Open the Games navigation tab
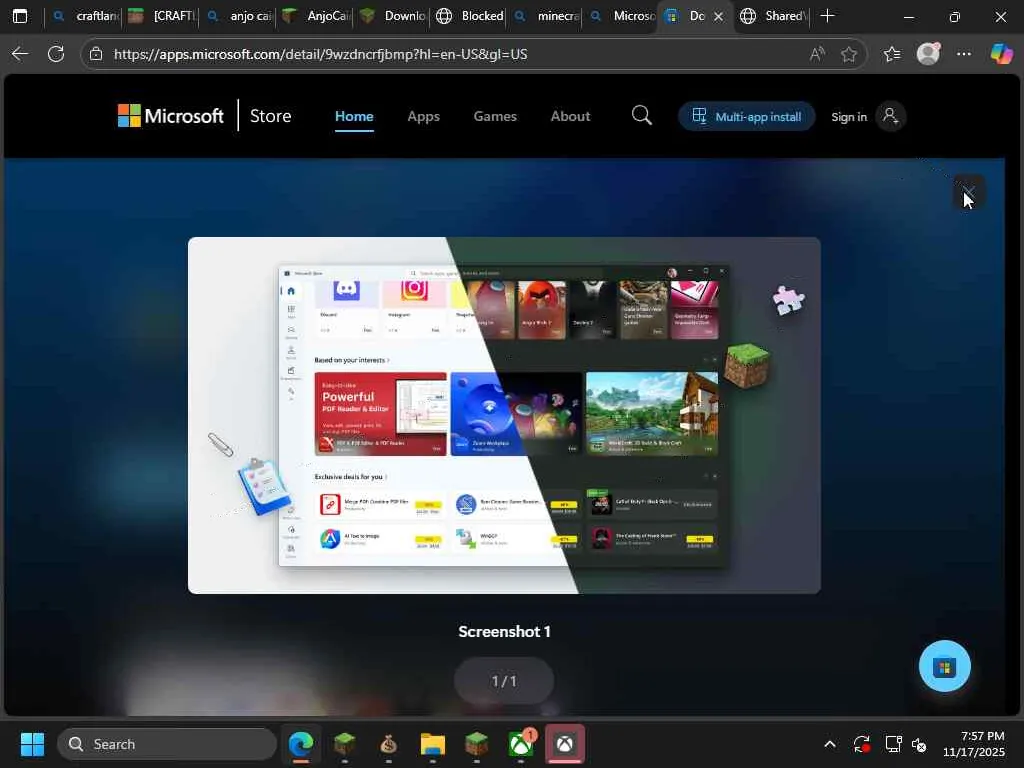 (x=495, y=116)
